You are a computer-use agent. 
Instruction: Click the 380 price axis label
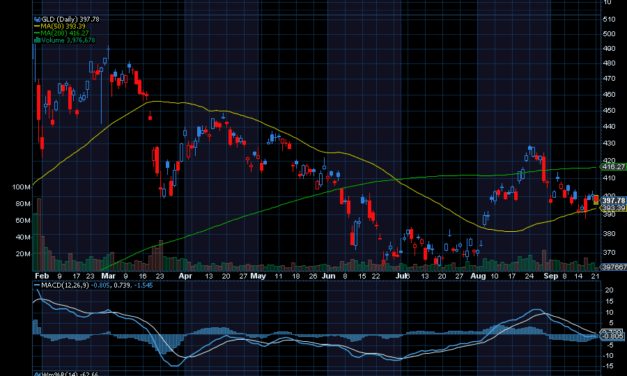pos(609,234)
